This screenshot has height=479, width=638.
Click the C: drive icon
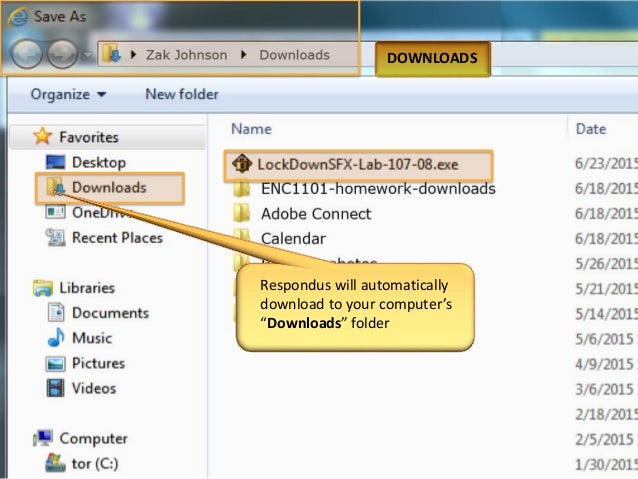(x=55, y=463)
